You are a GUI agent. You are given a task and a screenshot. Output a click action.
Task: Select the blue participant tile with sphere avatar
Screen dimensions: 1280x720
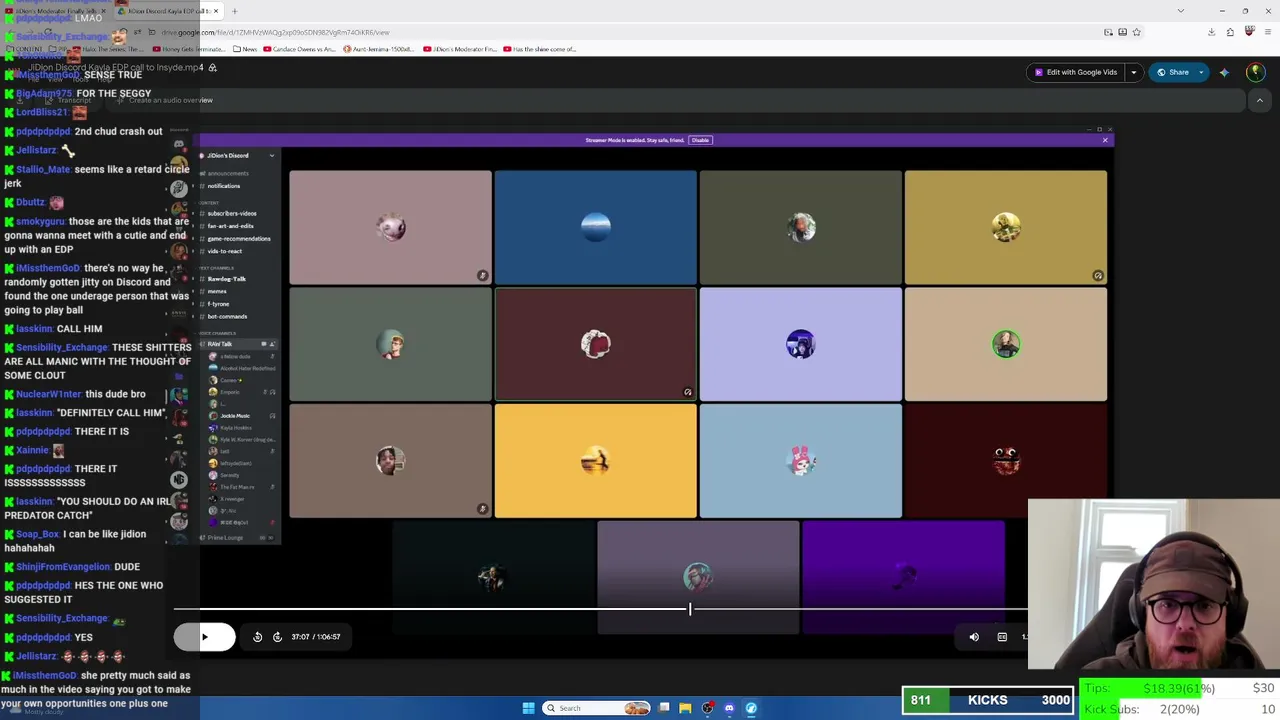595,227
